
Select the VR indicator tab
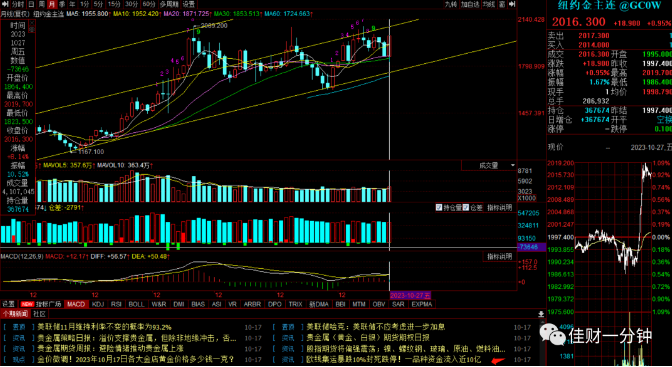pos(232,304)
